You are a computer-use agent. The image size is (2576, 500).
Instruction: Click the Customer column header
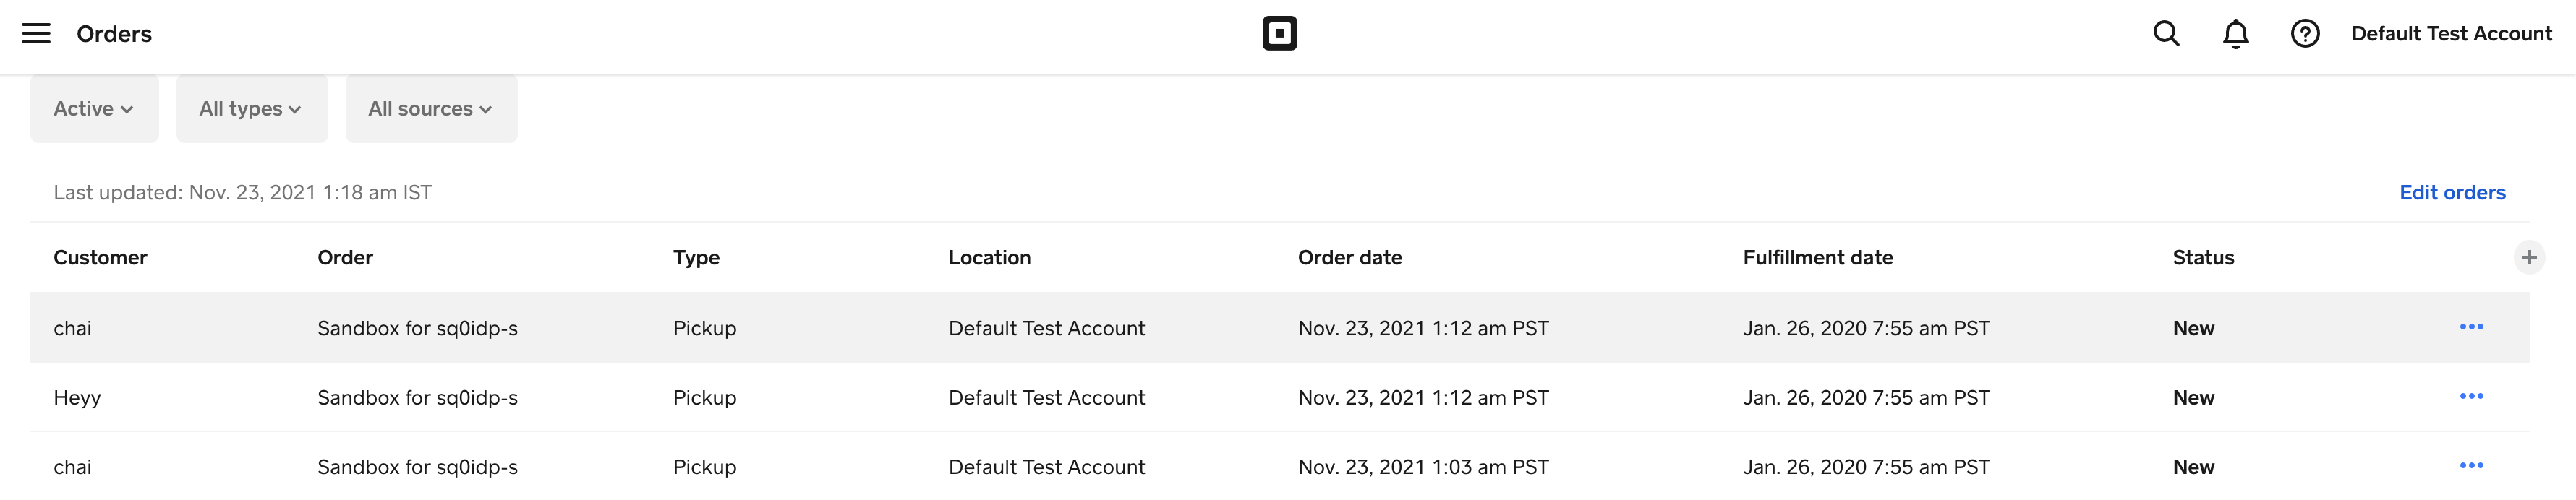pyautogui.click(x=100, y=258)
